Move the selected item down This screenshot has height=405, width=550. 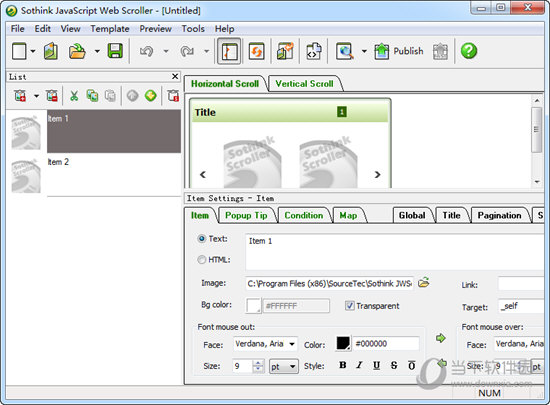[x=151, y=95]
